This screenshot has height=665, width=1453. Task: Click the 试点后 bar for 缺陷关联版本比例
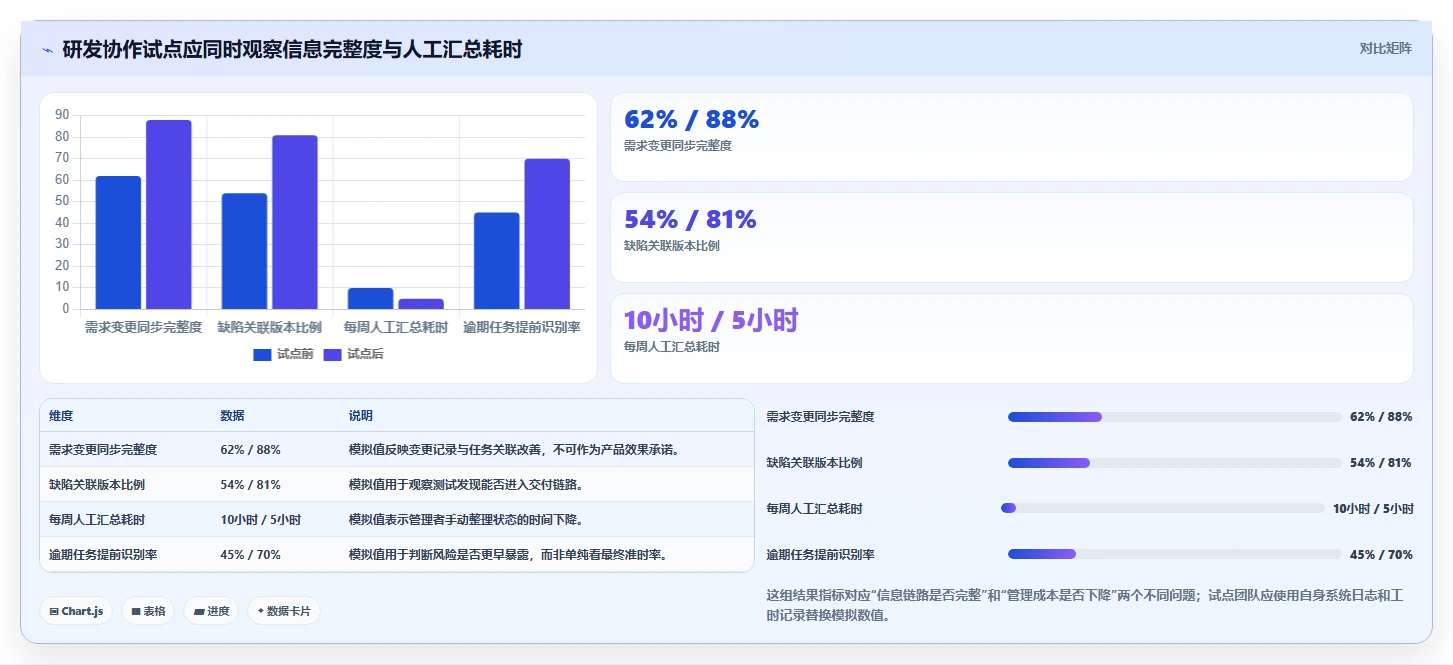(295, 222)
